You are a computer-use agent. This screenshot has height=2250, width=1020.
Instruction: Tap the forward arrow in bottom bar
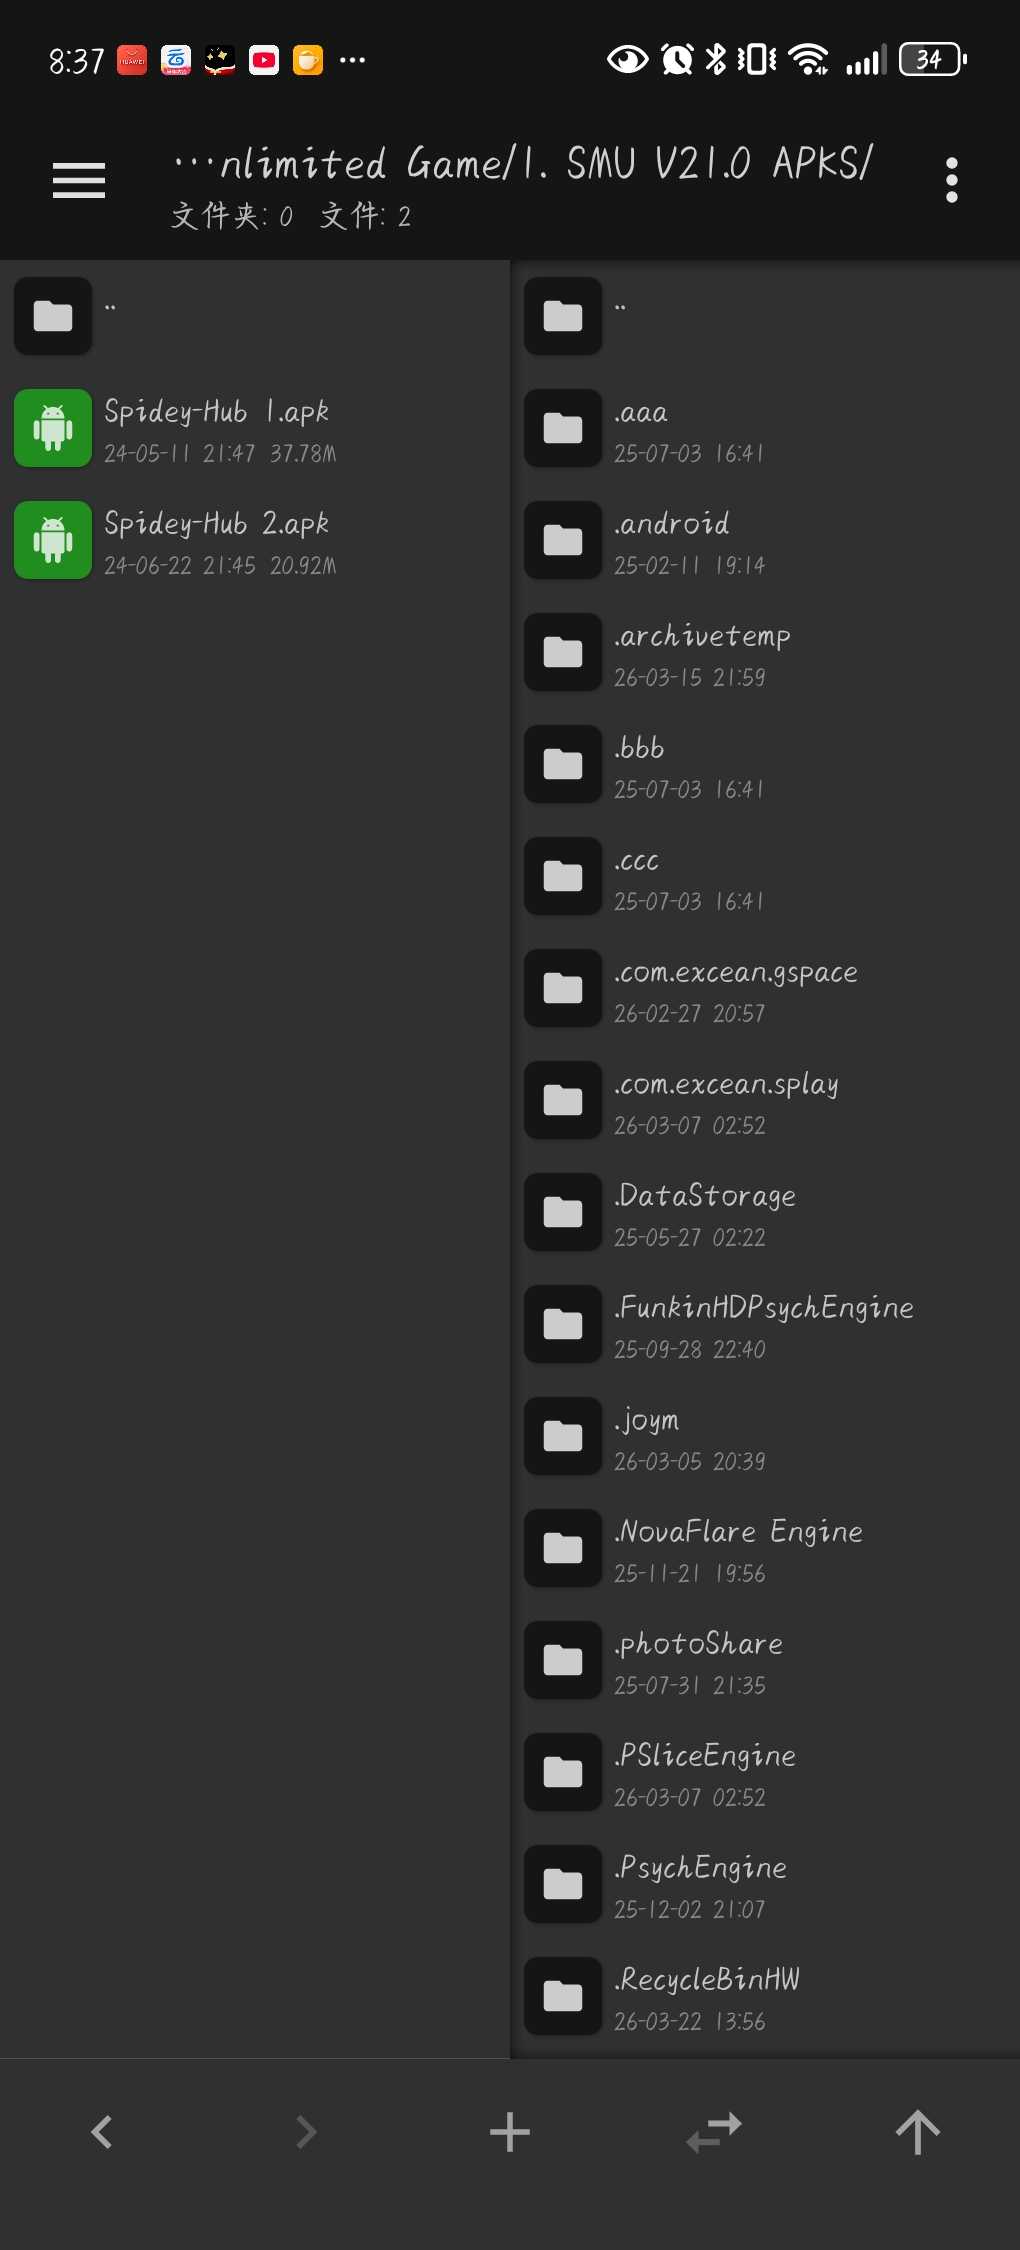tap(306, 2131)
